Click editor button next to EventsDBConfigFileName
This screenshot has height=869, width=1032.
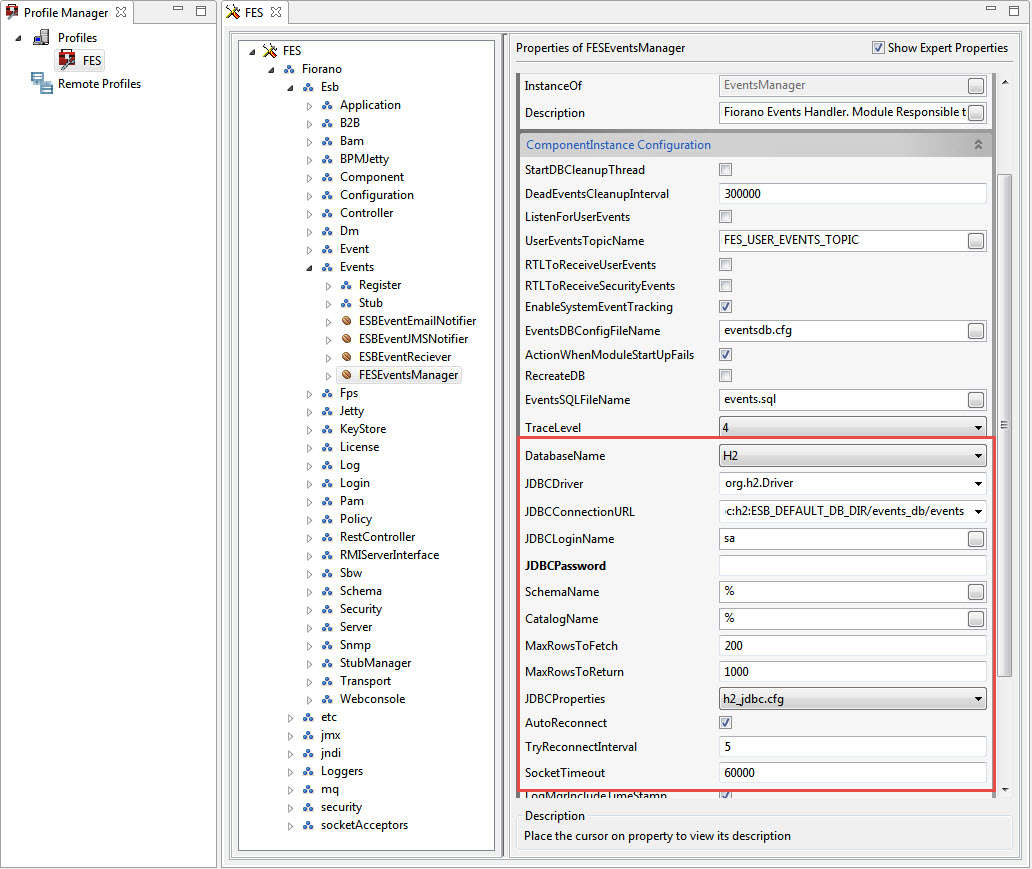pos(976,331)
